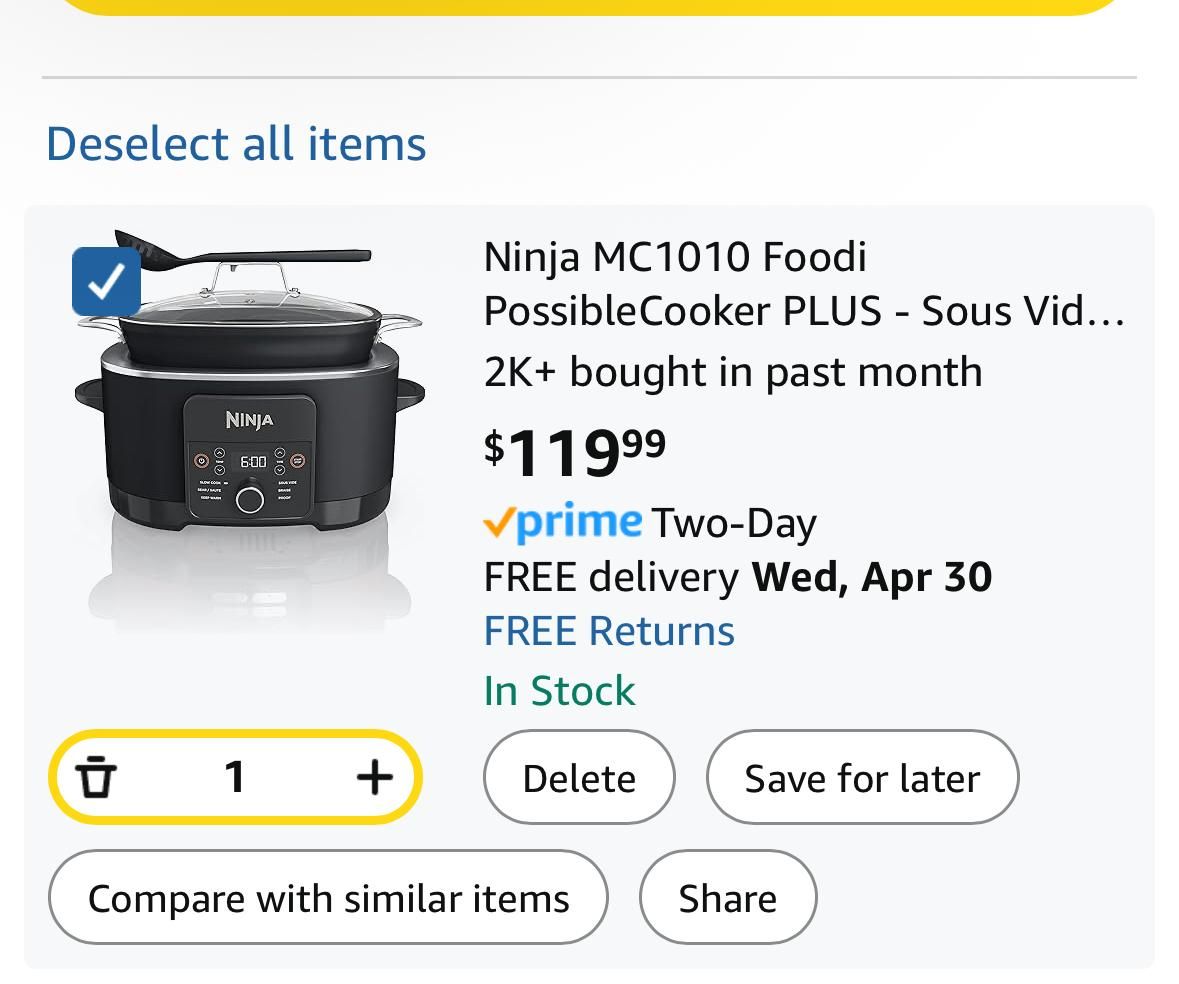View the FREE Returns details
The width and height of the screenshot is (1179, 984).
[x=609, y=631]
